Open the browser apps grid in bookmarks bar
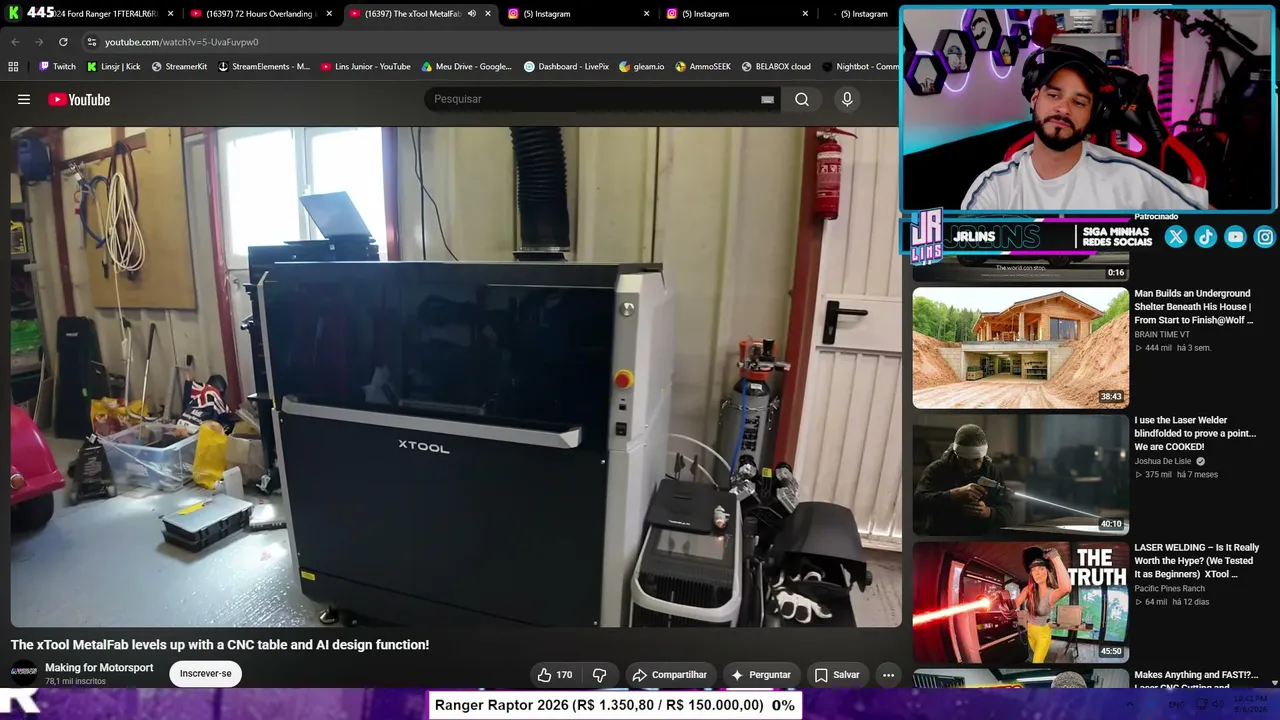1280x720 pixels. (x=13, y=67)
